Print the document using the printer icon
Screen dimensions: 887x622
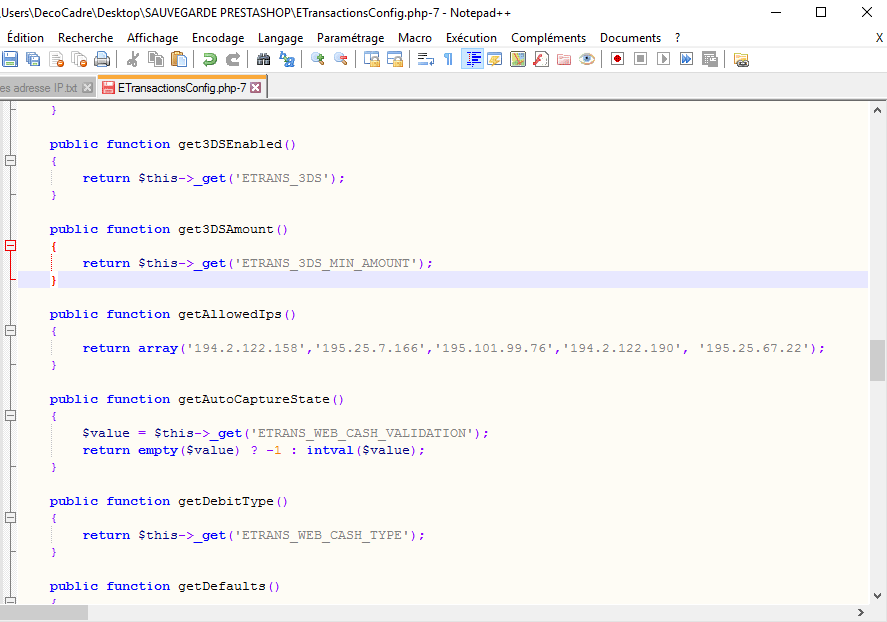tap(102, 59)
